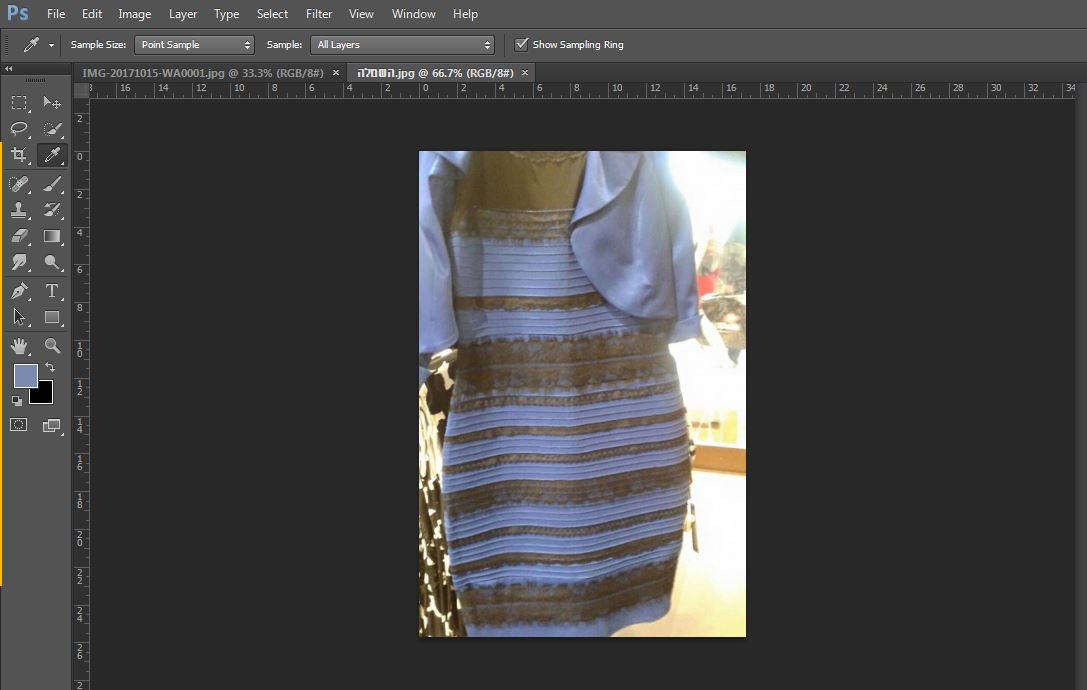Screen dimensions: 1087x690
Task: Open the Sample 'All Layers' dropdown
Action: tap(403, 45)
